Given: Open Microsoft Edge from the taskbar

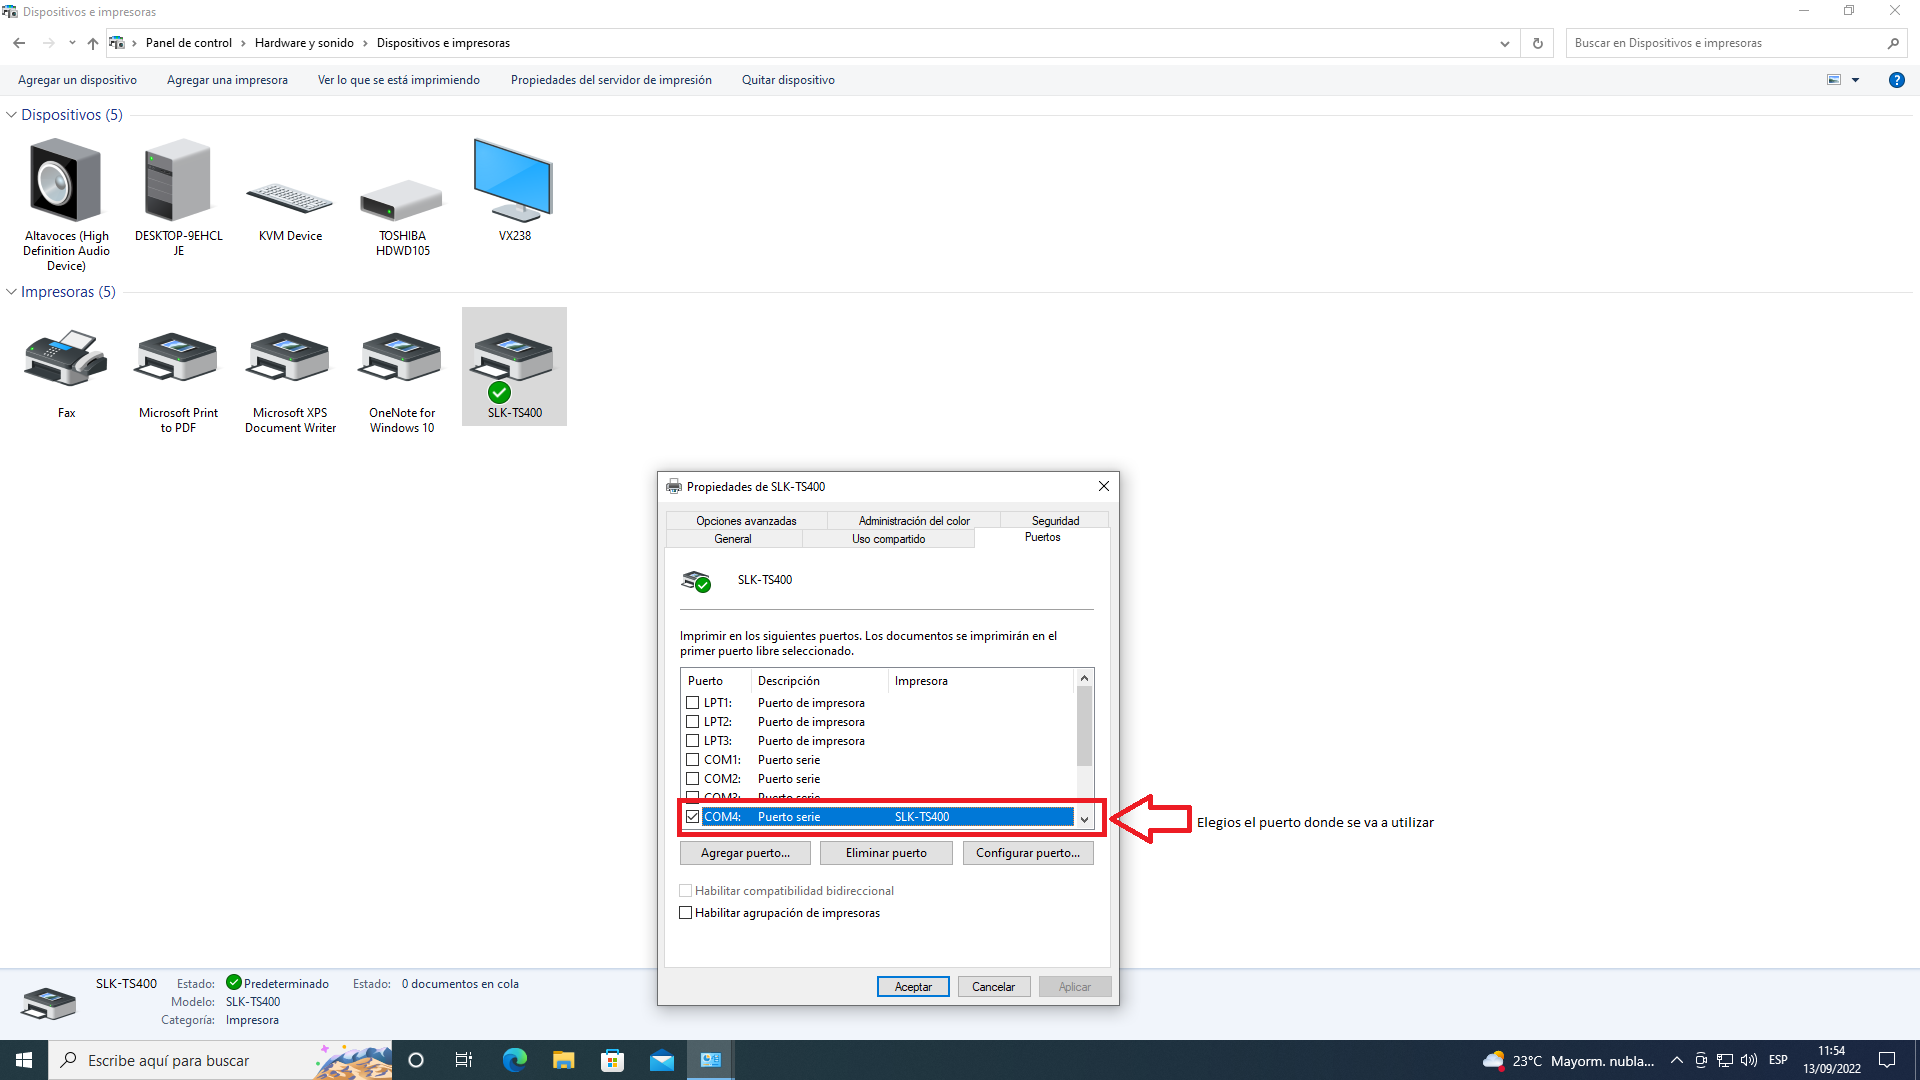Looking at the screenshot, I should [x=514, y=1060].
